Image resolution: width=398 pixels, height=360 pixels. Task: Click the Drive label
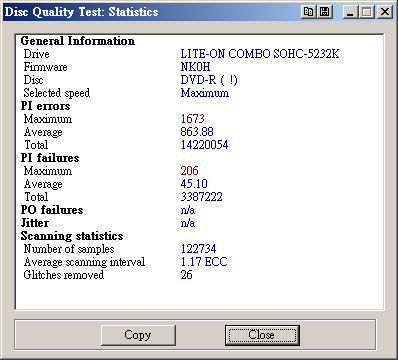click(x=36, y=54)
